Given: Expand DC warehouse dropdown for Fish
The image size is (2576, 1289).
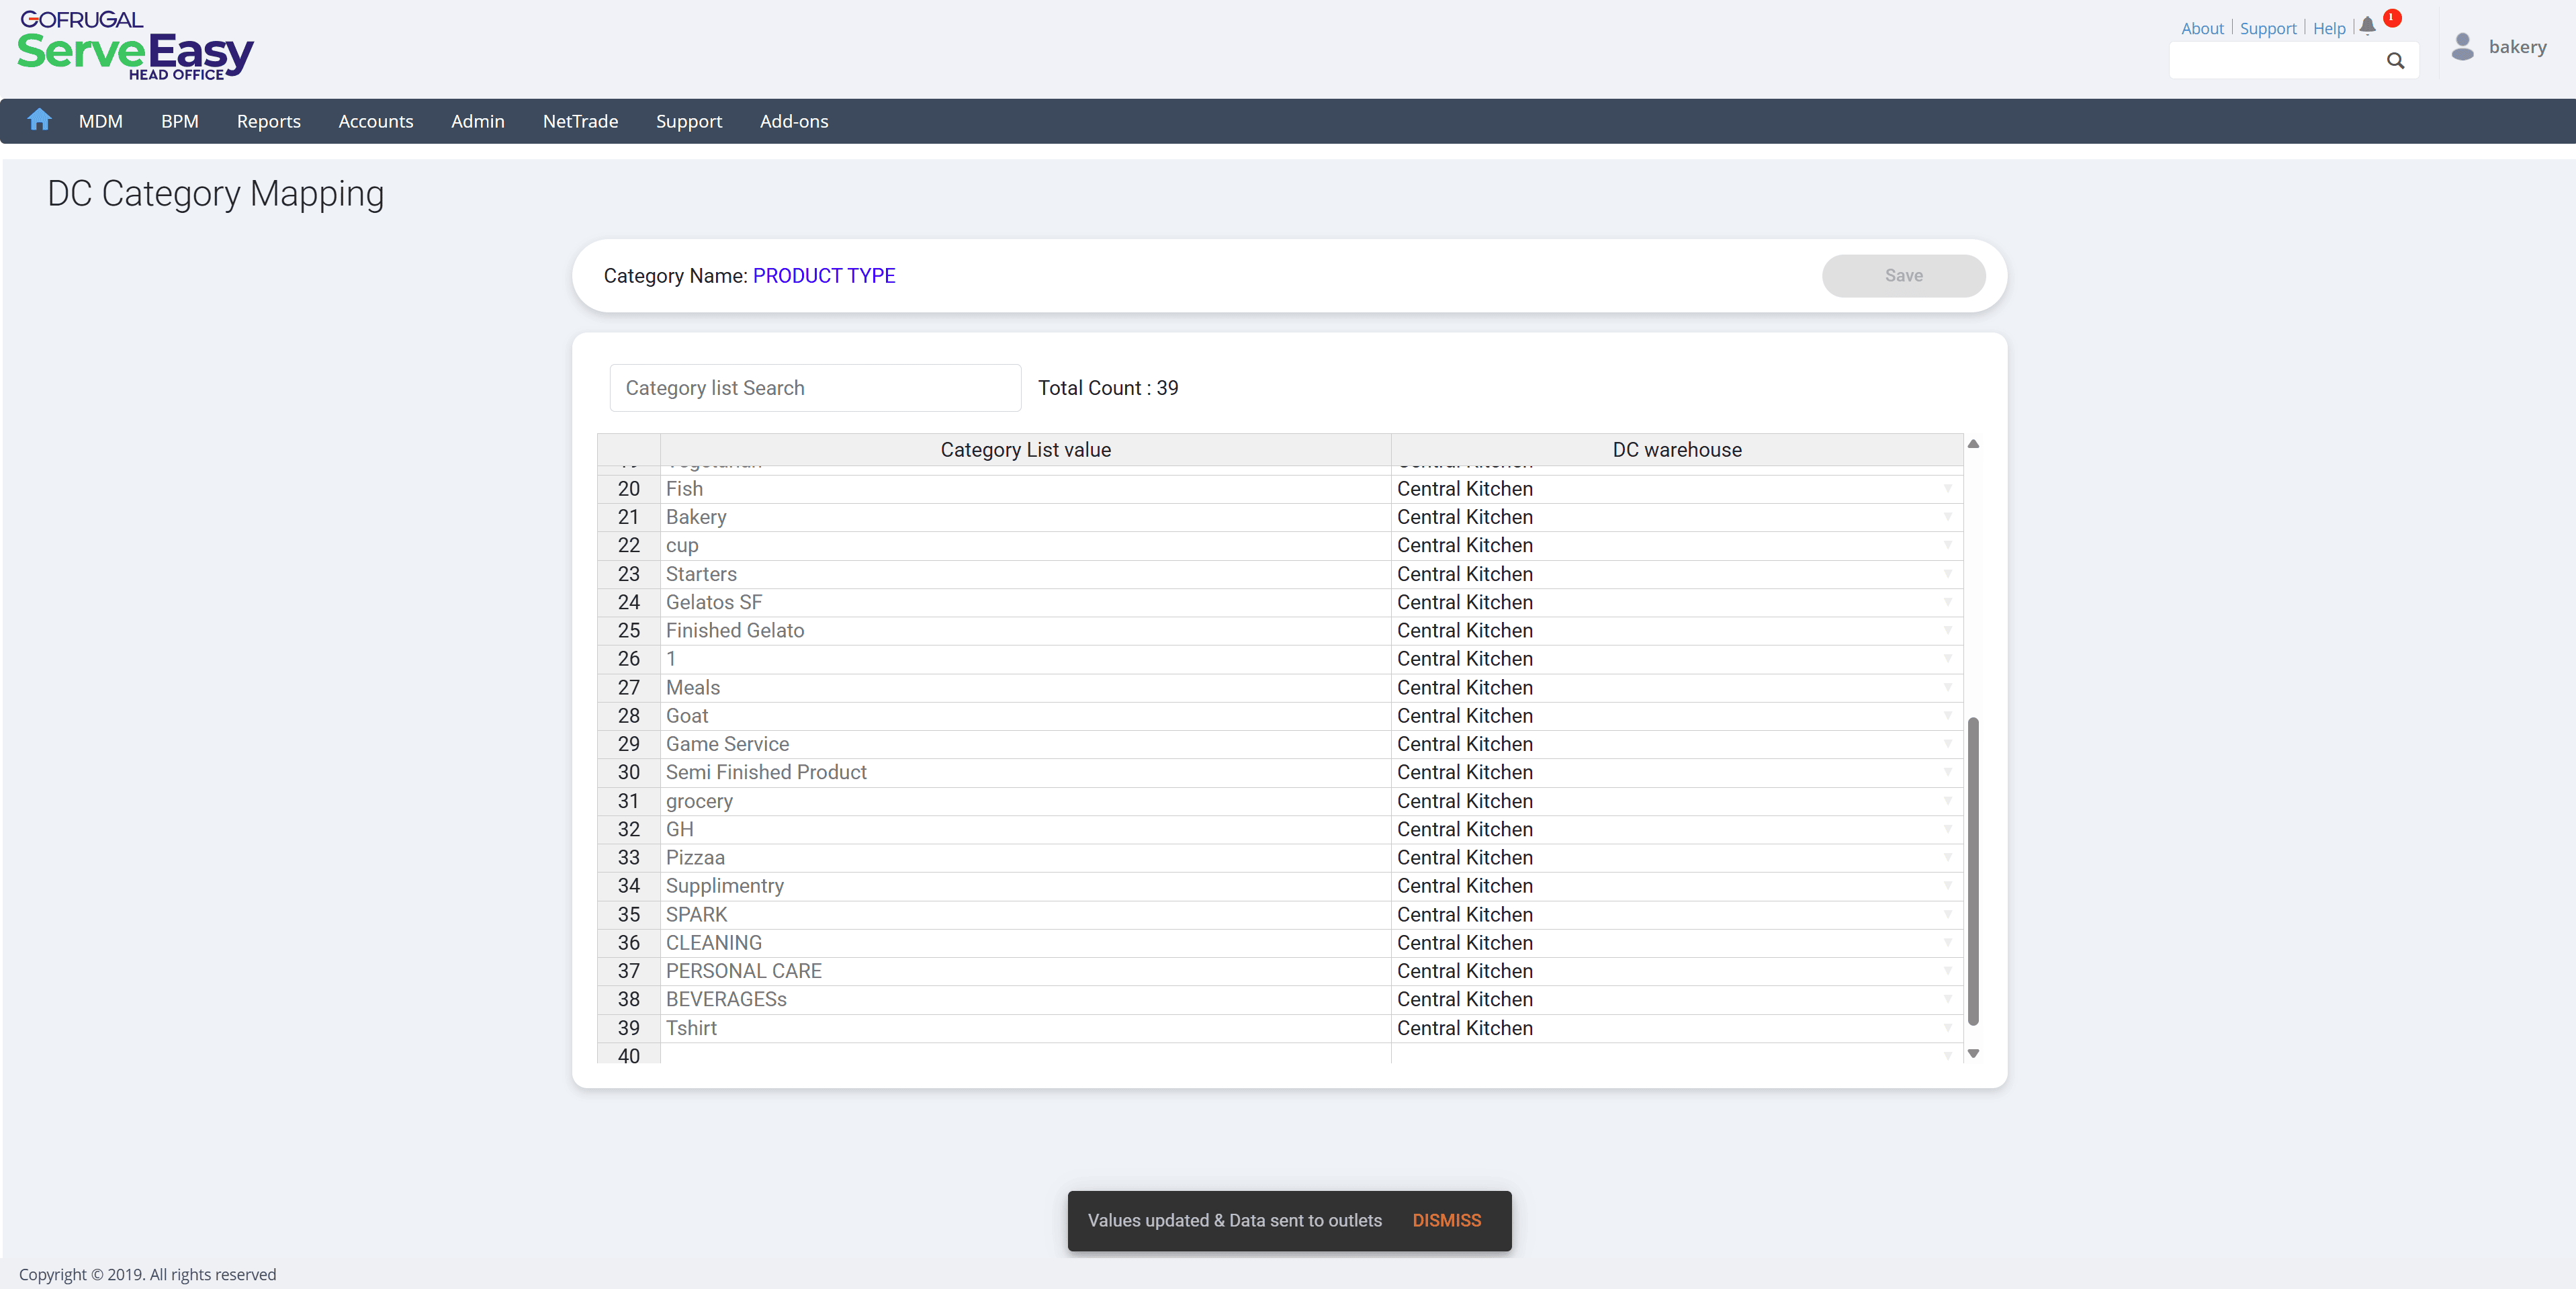Looking at the screenshot, I should (x=1947, y=489).
